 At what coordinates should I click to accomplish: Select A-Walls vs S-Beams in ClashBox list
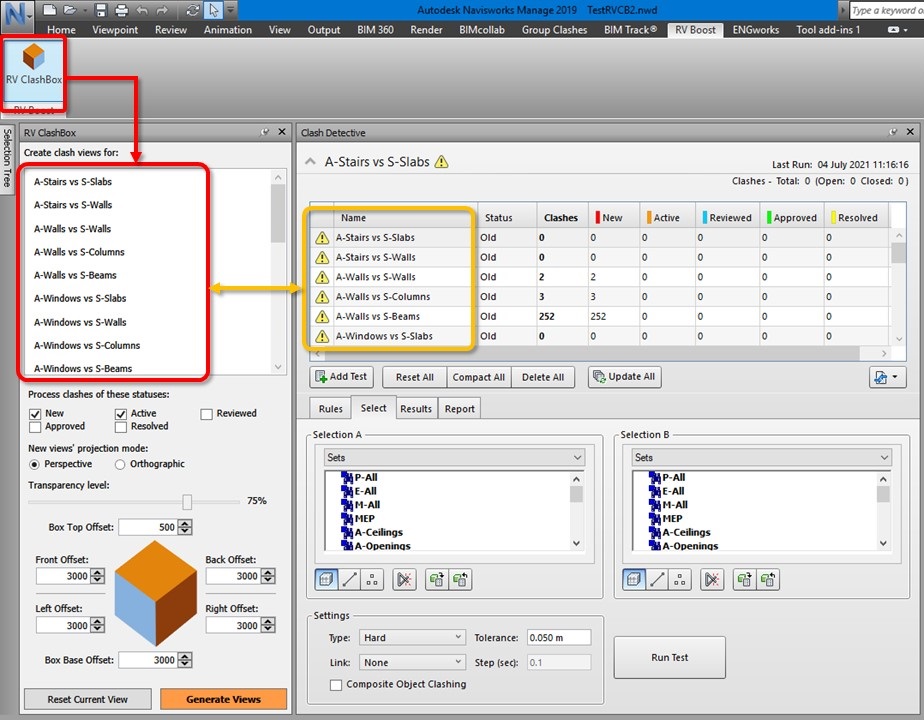pos(75,275)
